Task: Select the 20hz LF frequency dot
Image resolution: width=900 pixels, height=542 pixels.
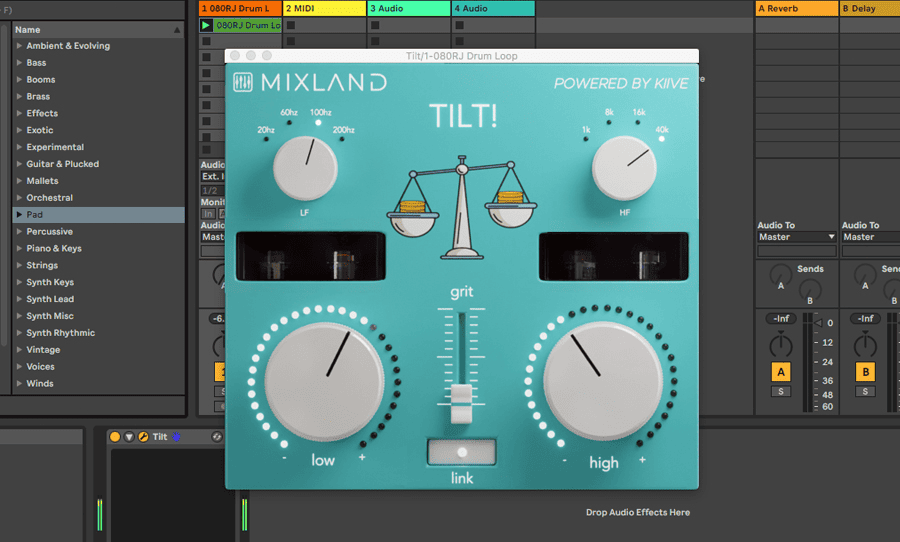Action: pyautogui.click(x=266, y=139)
